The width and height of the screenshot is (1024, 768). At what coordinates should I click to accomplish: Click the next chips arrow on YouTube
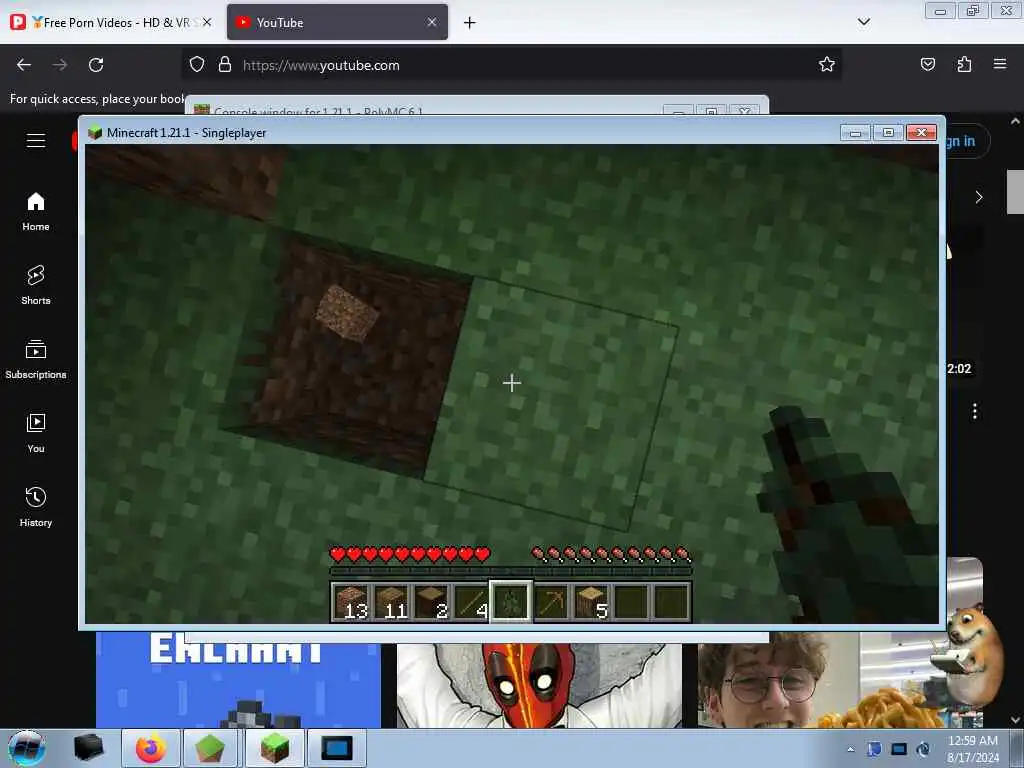pos(978,197)
